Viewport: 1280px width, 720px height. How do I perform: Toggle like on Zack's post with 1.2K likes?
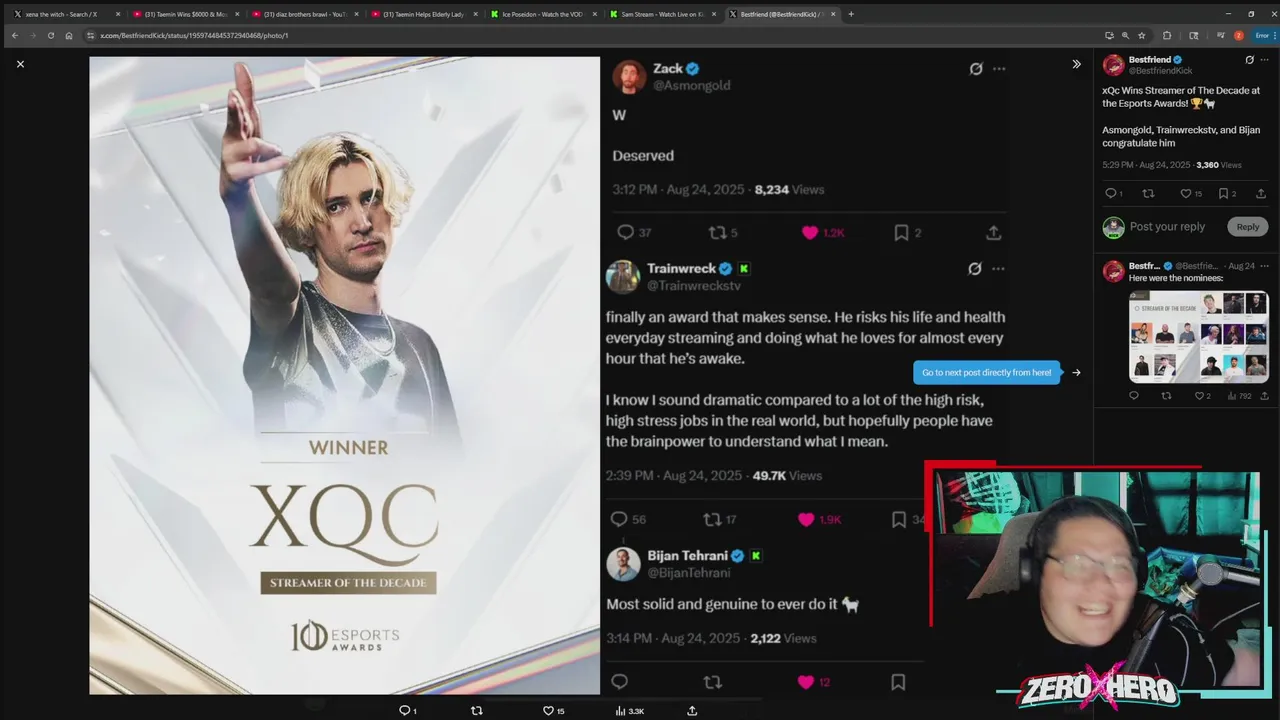click(810, 232)
